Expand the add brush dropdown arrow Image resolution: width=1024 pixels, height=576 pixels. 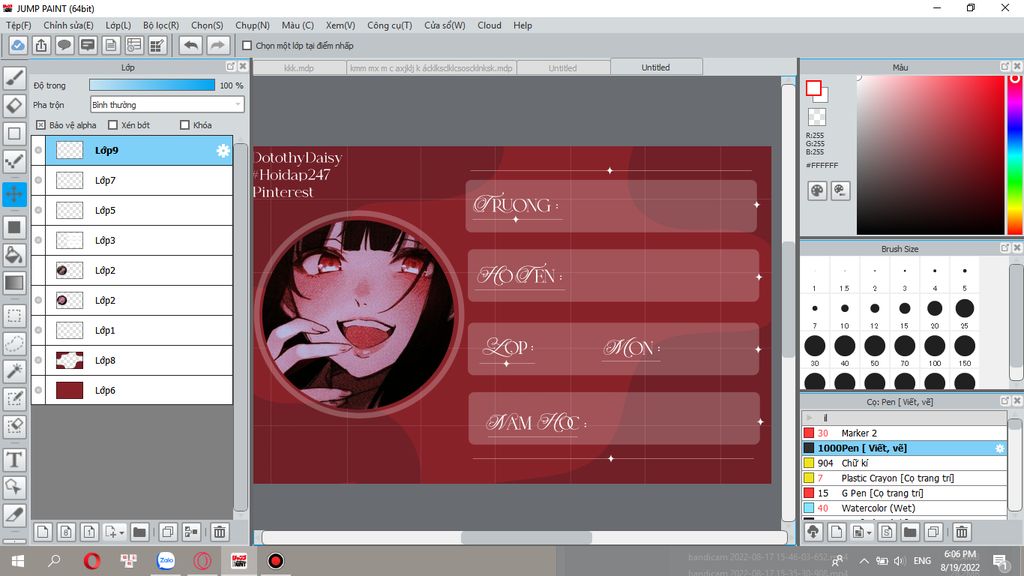tap(869, 533)
